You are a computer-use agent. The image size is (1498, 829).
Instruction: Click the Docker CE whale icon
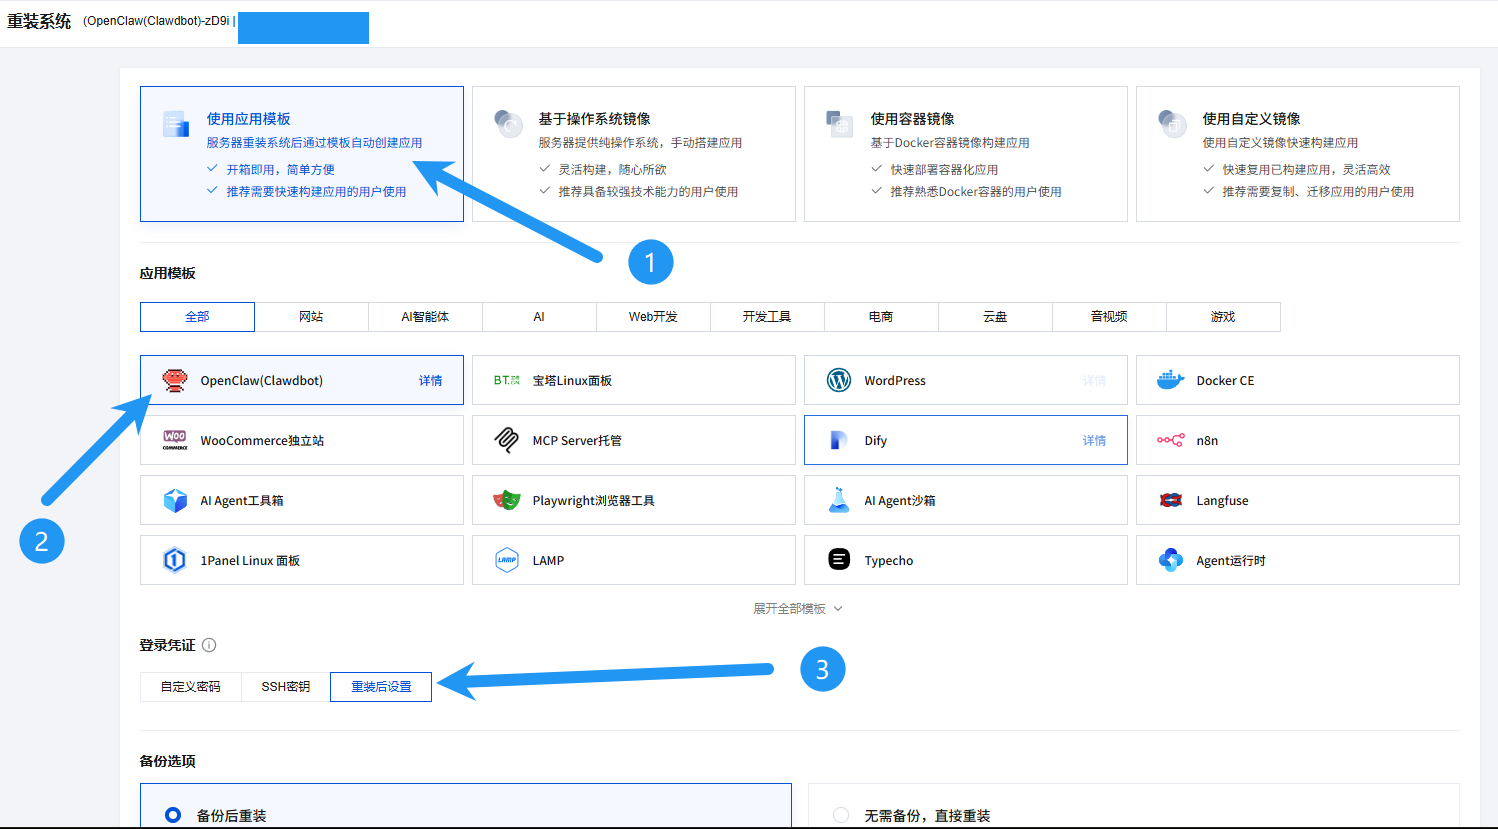(1170, 380)
